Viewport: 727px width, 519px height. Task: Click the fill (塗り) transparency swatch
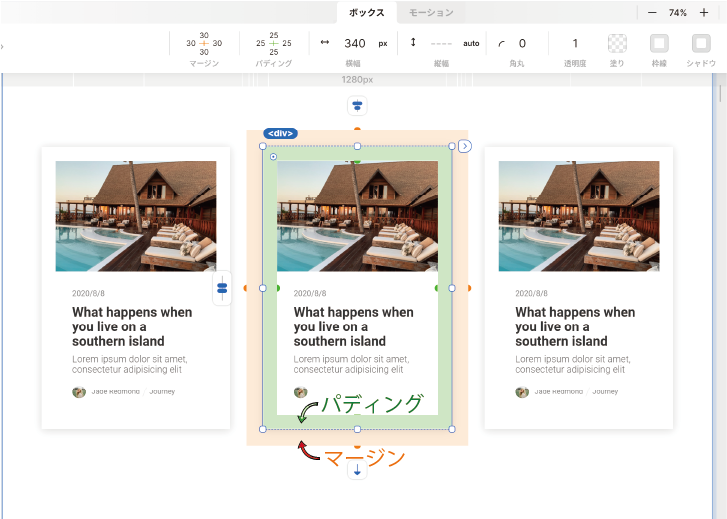click(617, 44)
